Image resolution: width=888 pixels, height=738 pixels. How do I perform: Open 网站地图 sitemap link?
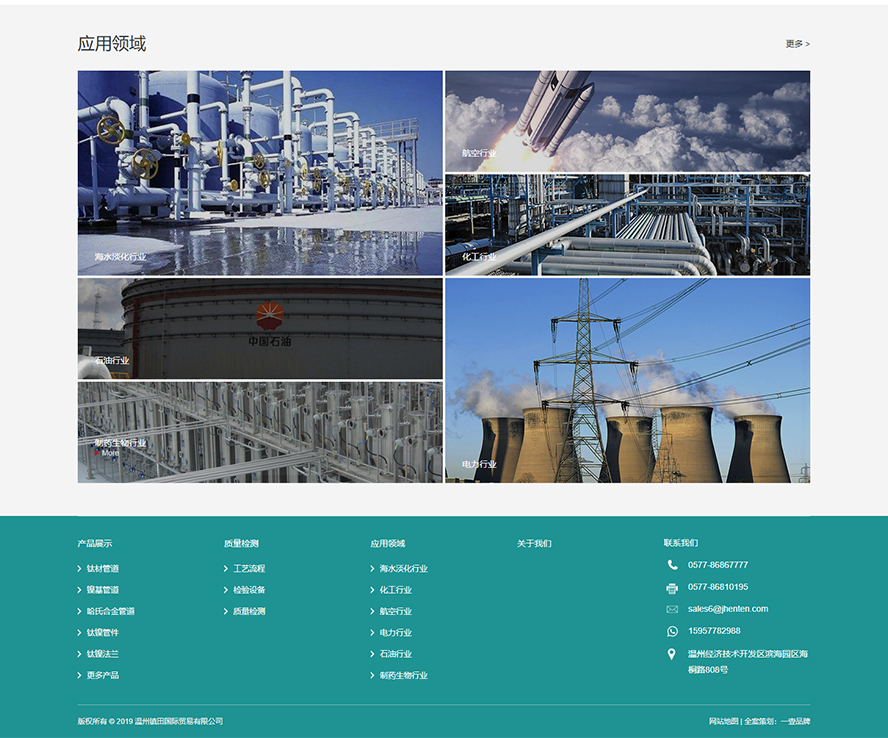(724, 721)
